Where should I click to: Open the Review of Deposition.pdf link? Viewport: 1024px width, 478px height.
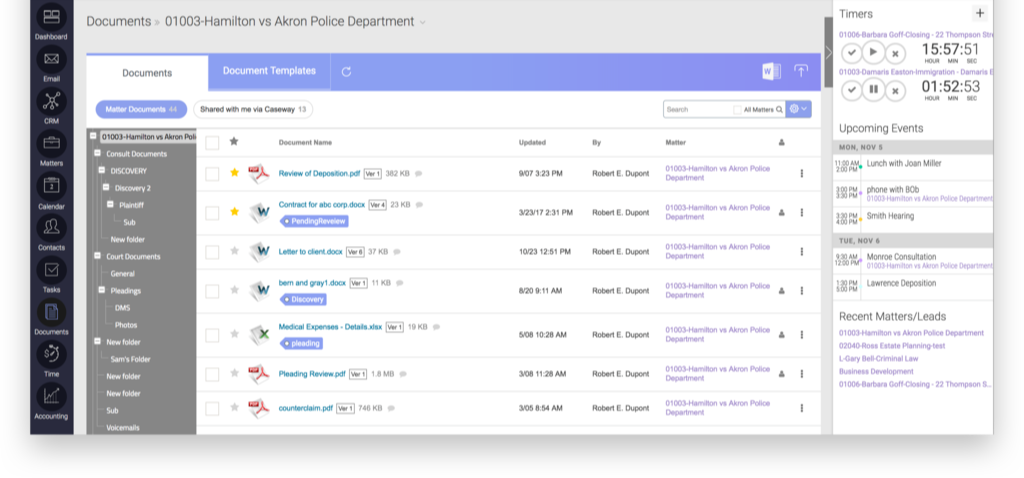319,174
